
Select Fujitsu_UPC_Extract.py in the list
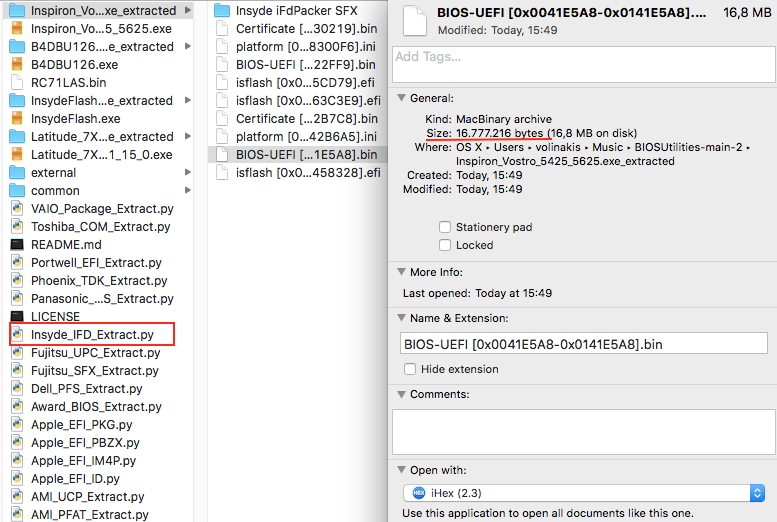tap(96, 352)
